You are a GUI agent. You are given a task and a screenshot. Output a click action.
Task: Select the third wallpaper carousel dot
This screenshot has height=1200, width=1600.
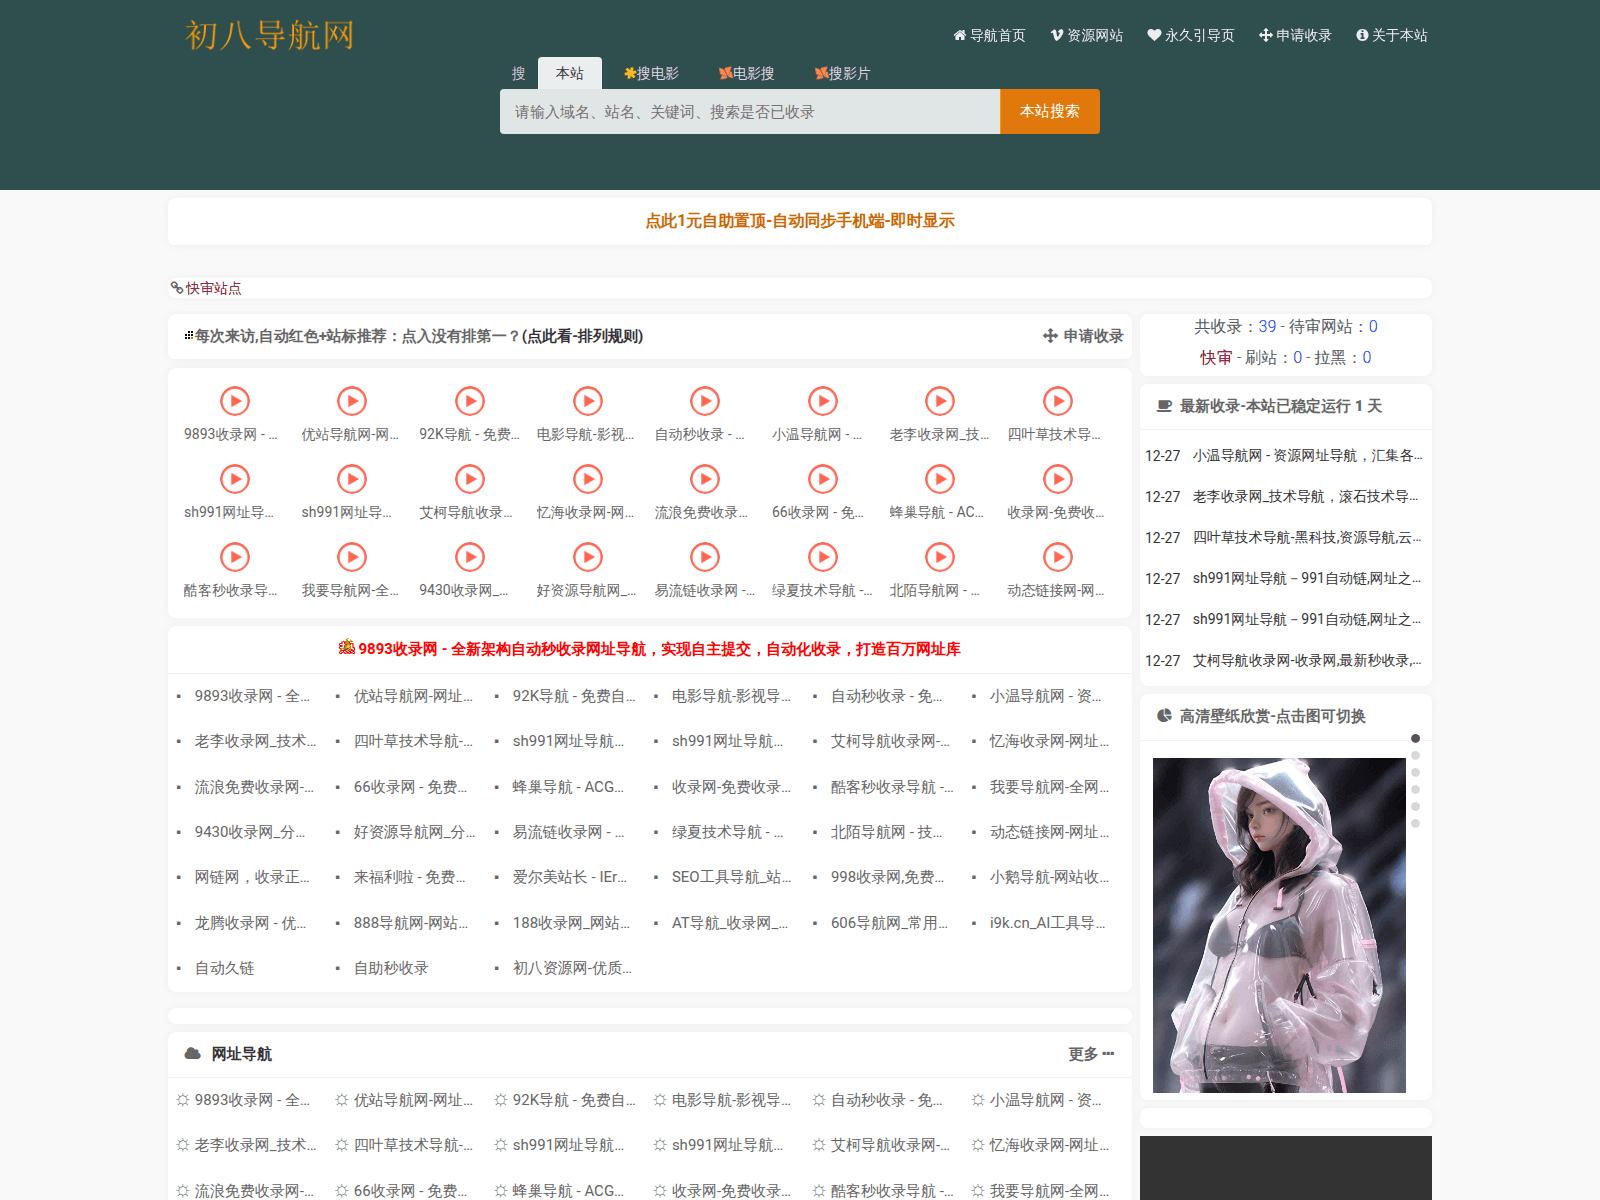click(x=1415, y=773)
